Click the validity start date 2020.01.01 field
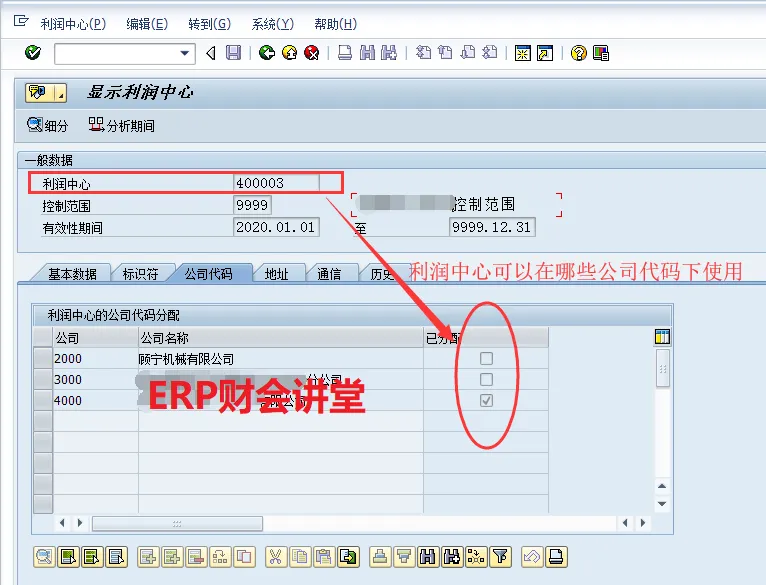Screen dimensions: 766x585 click(277, 227)
